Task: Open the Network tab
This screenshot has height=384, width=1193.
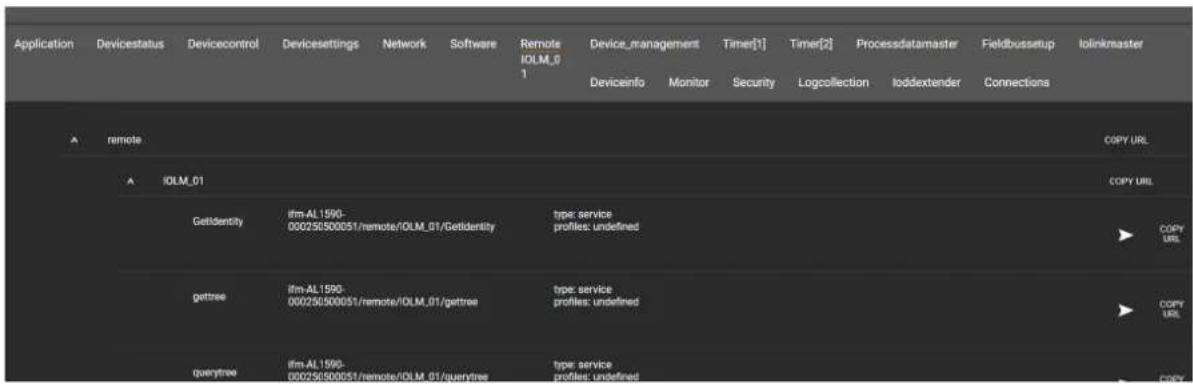Action: (x=404, y=45)
